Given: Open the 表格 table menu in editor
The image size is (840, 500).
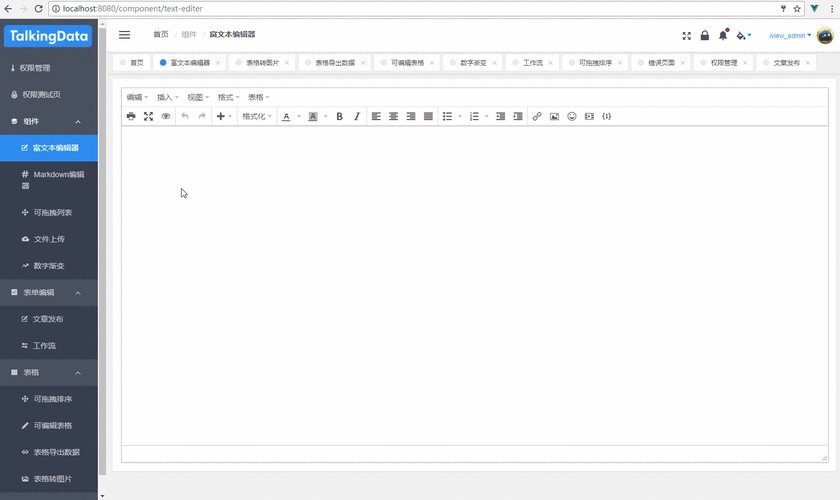Looking at the screenshot, I should click(x=259, y=98).
